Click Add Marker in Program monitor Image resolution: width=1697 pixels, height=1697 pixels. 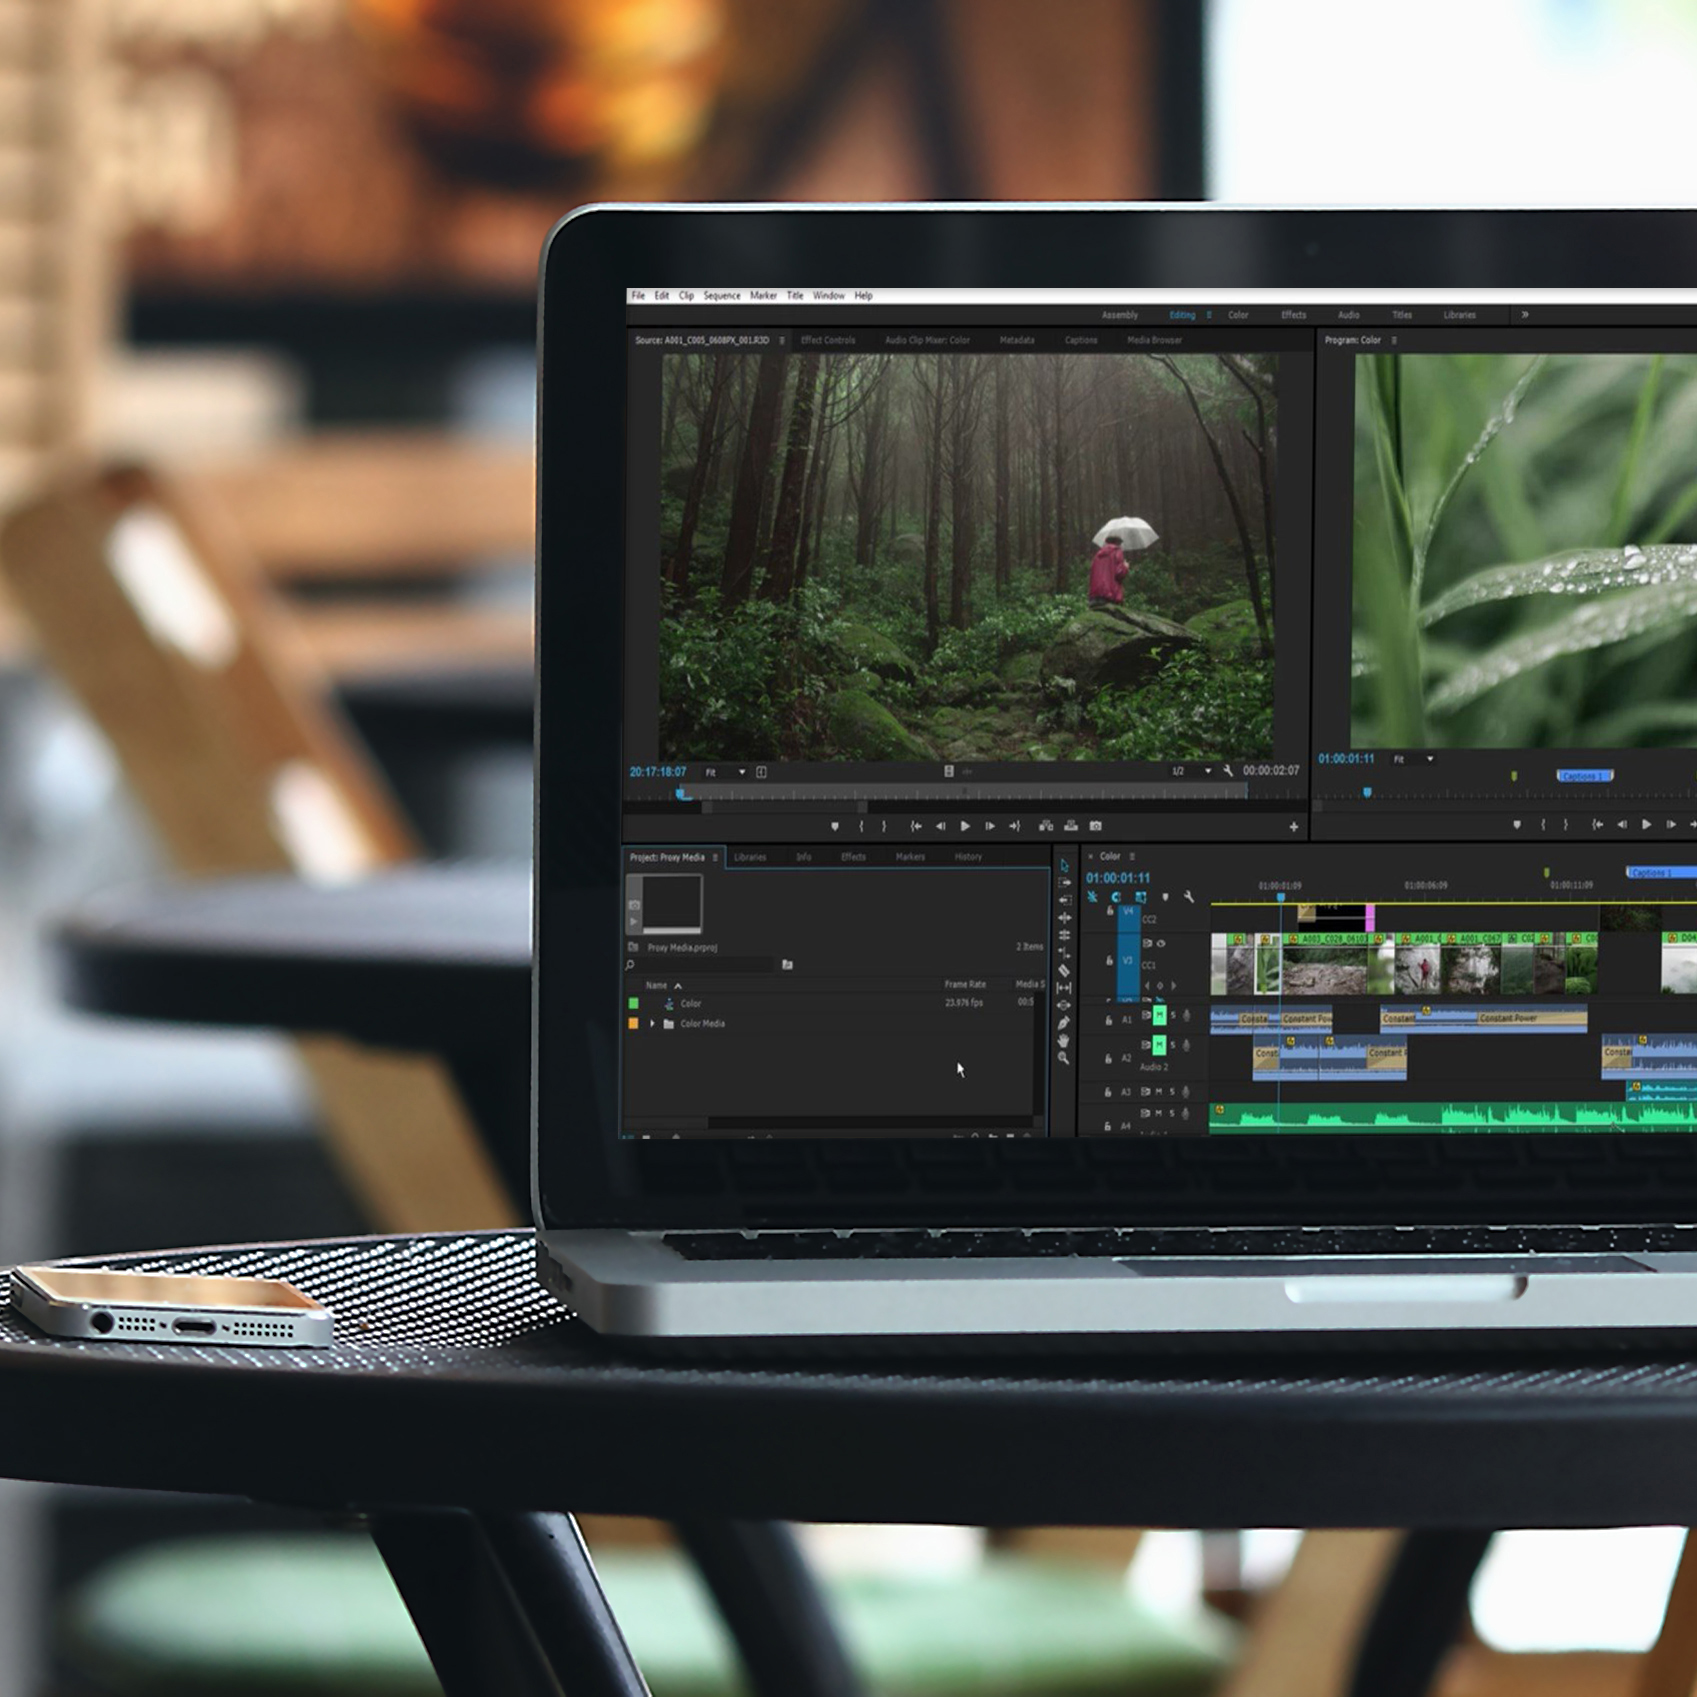[1517, 825]
